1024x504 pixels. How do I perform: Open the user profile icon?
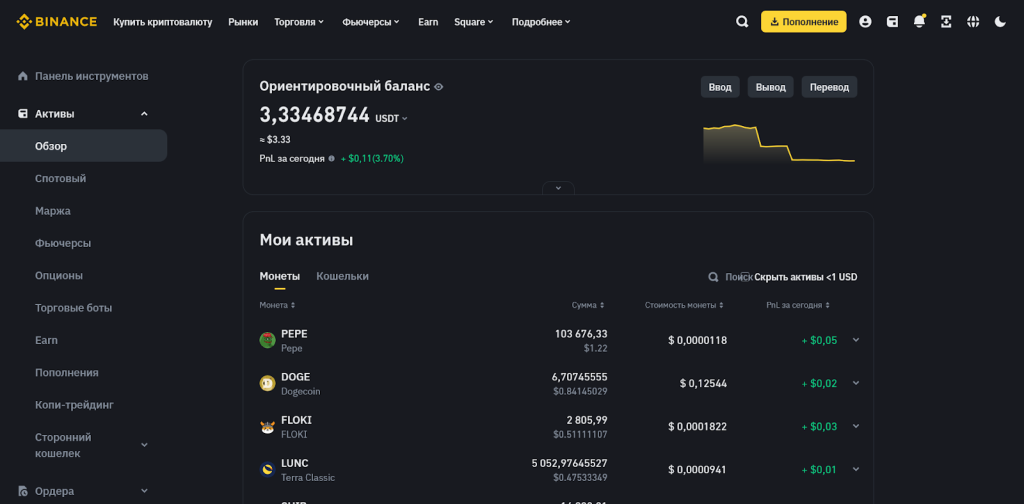pyautogui.click(x=865, y=22)
